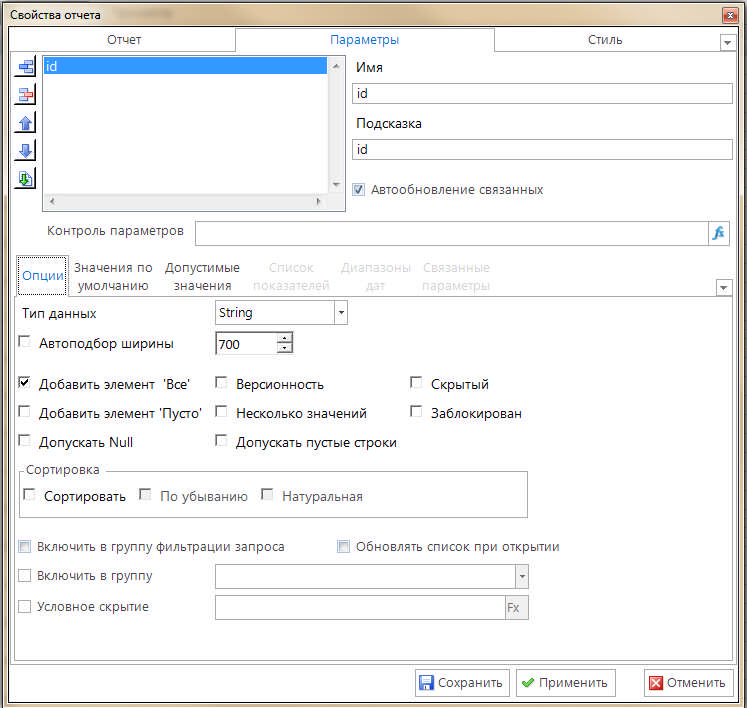Check the Скрытый option
747x708 pixels.
417,384
